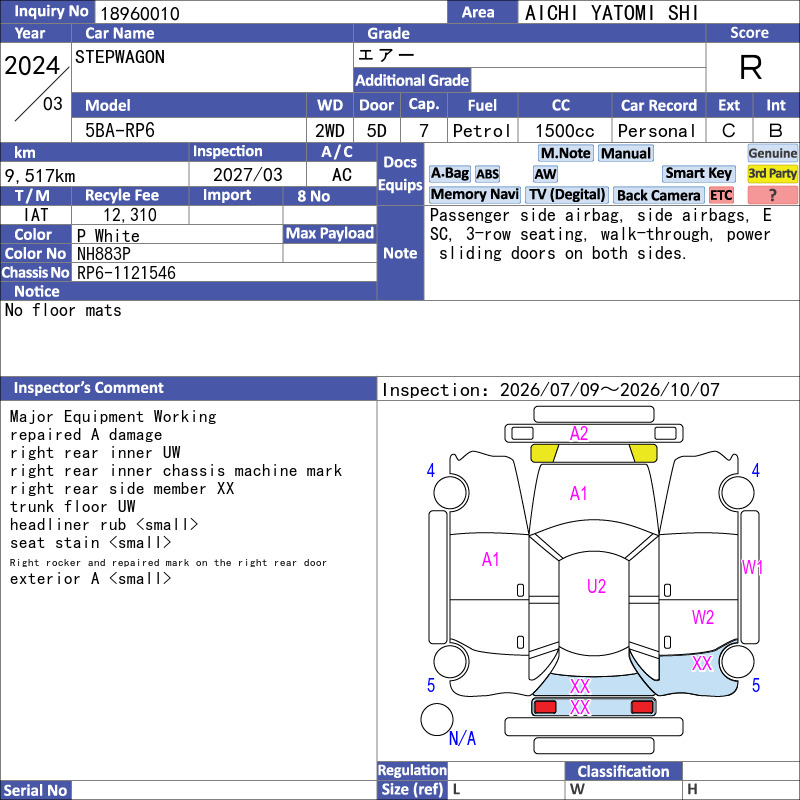This screenshot has width=800, height=800.
Task: Click the pink question mark badge
Action: 772,195
